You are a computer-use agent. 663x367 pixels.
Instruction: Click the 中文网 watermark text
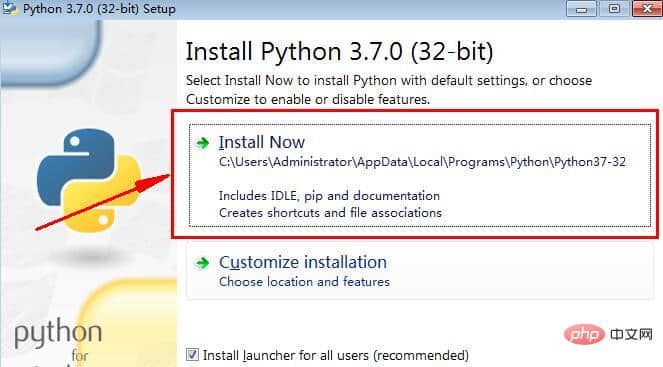pos(632,335)
